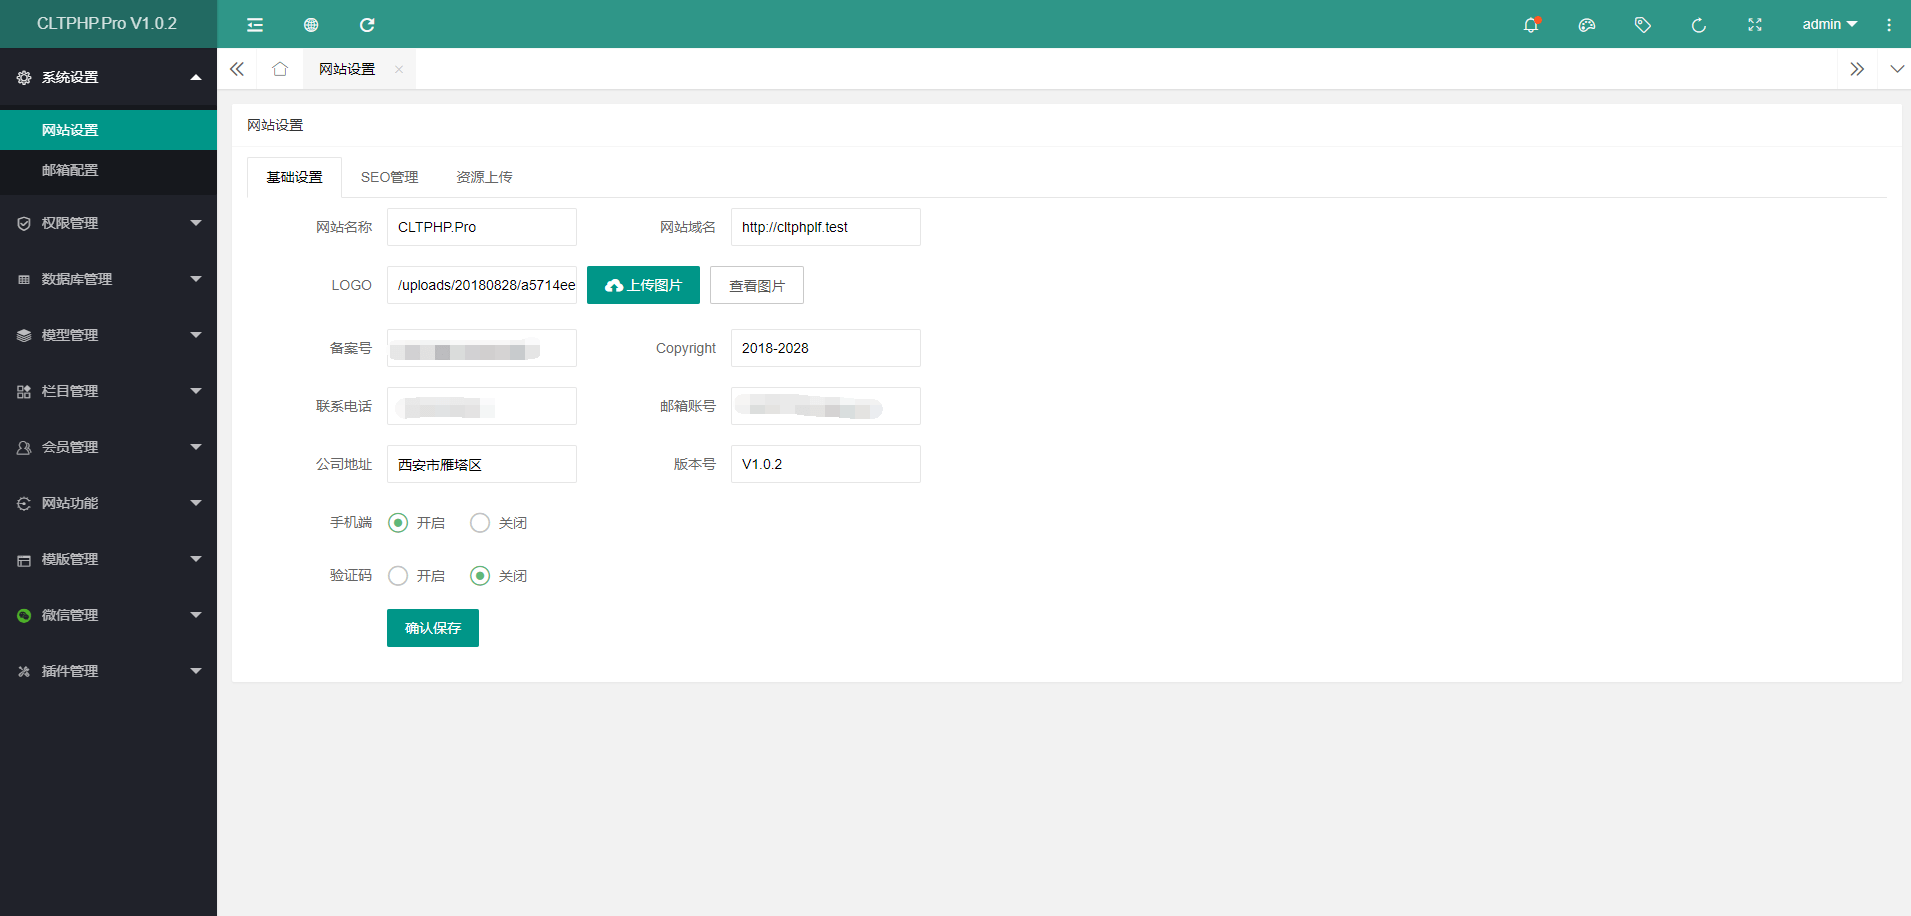Click the 数据库管理 table icon
The height and width of the screenshot is (916, 1911).
click(24, 279)
